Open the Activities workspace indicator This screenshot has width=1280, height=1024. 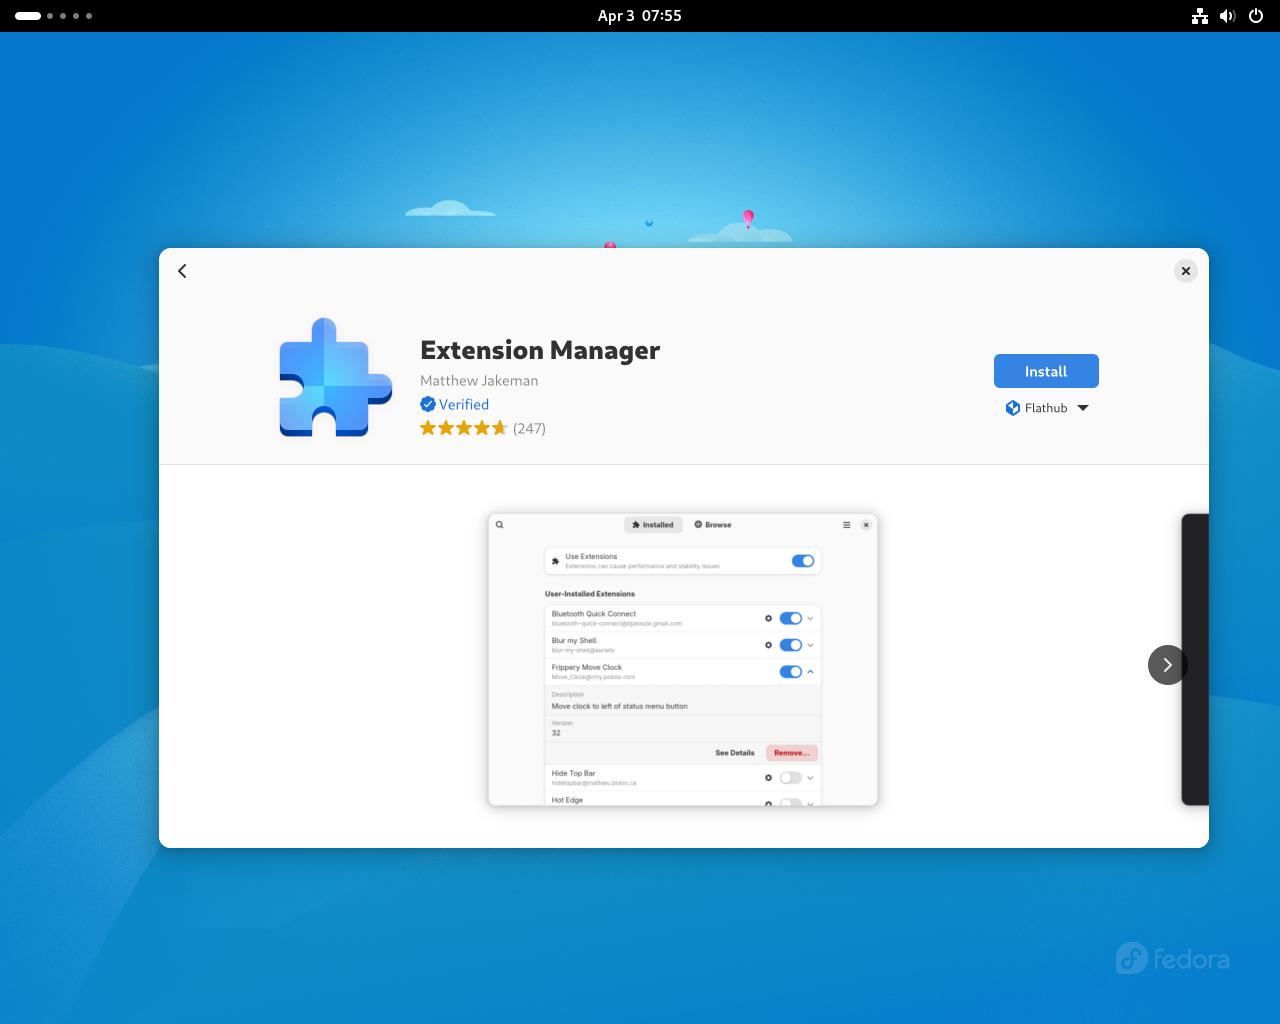[x=54, y=16]
